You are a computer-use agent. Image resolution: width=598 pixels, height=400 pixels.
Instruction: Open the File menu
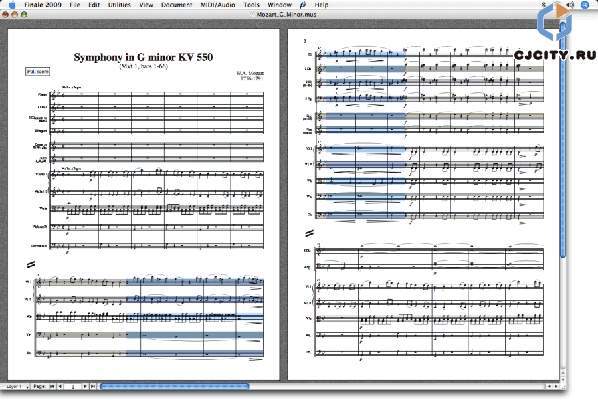(x=75, y=5)
